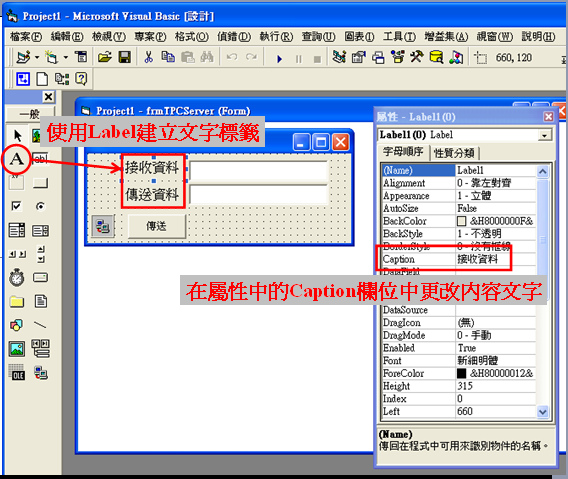Select the OLE container tool
Screen dimensions: 568x479
[x=17, y=373]
